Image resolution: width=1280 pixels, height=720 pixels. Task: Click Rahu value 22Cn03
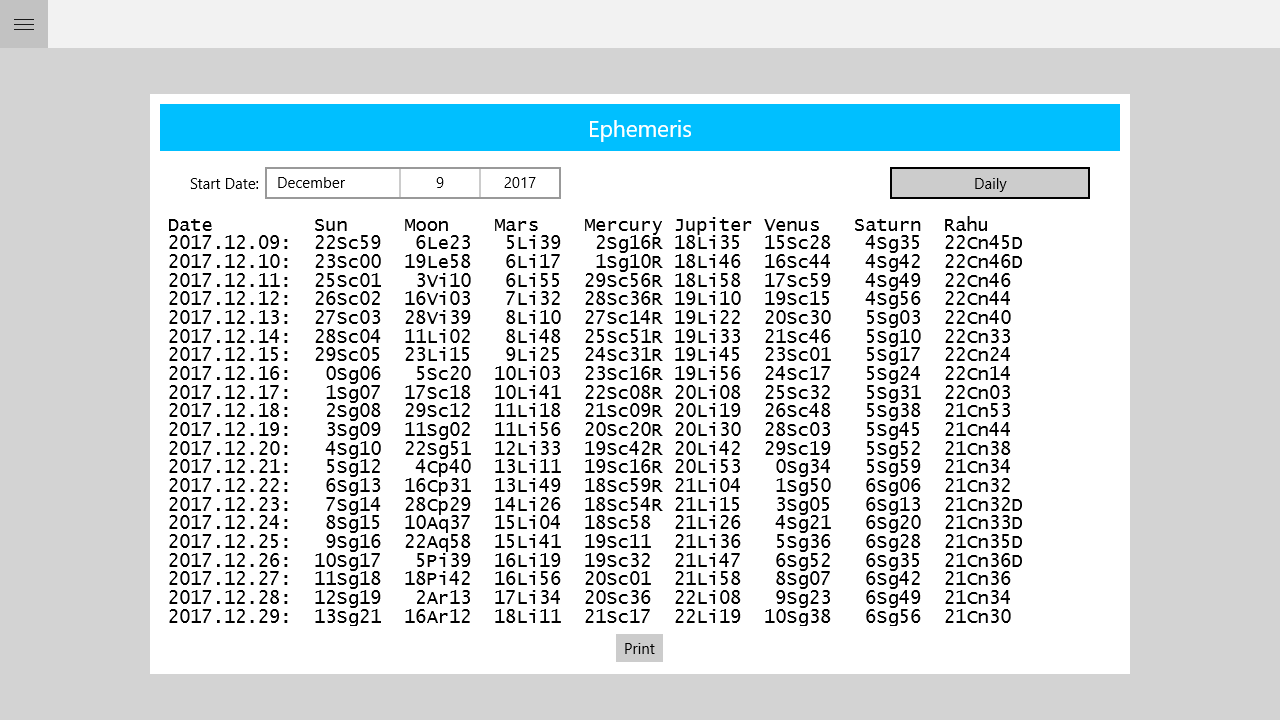[978, 393]
